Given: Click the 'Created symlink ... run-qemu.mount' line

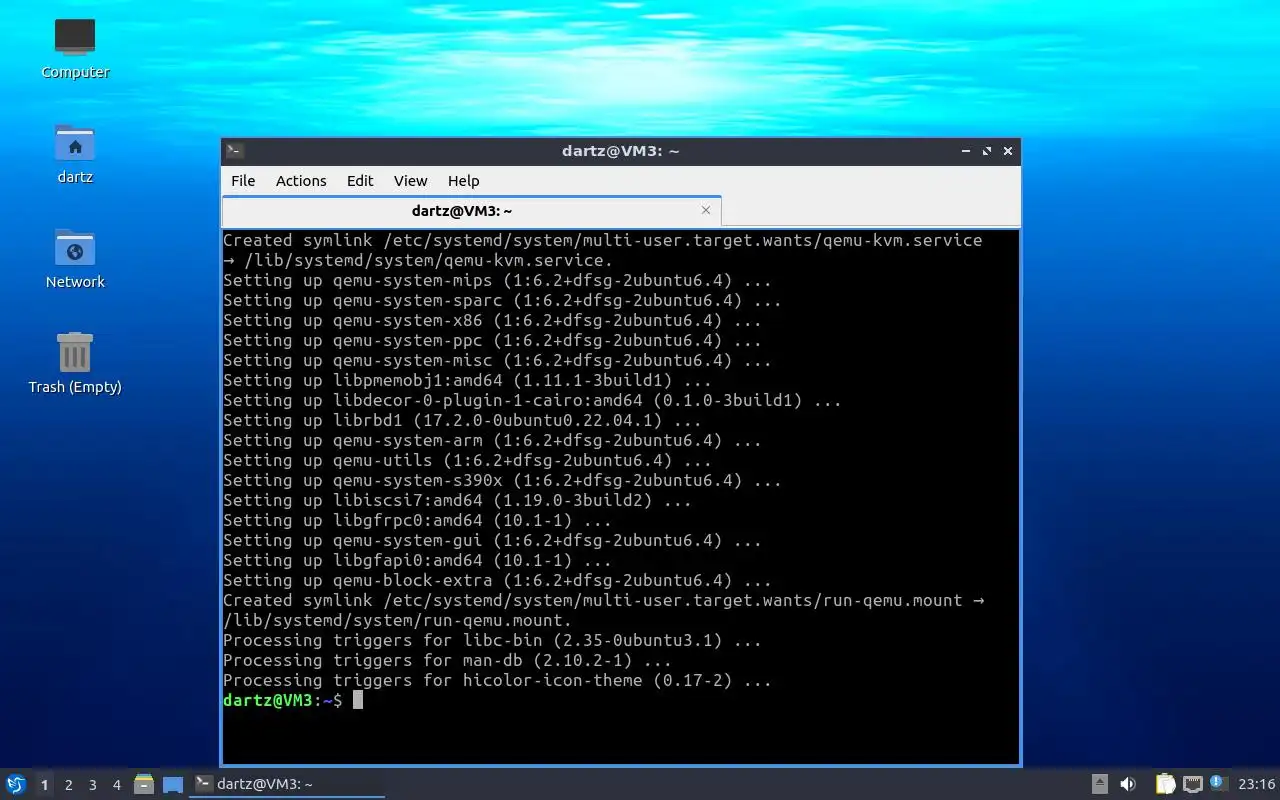Looking at the screenshot, I should click(604, 600).
